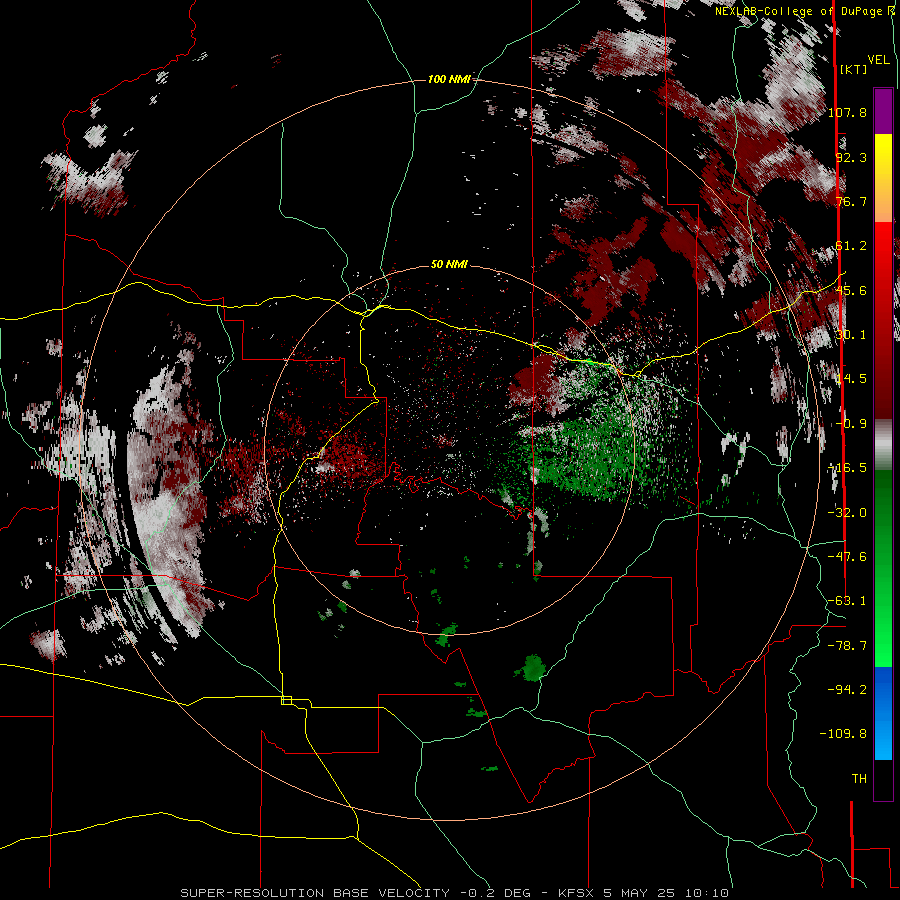Click the 100 NMI range ring label
The height and width of the screenshot is (900, 900).
449,79
